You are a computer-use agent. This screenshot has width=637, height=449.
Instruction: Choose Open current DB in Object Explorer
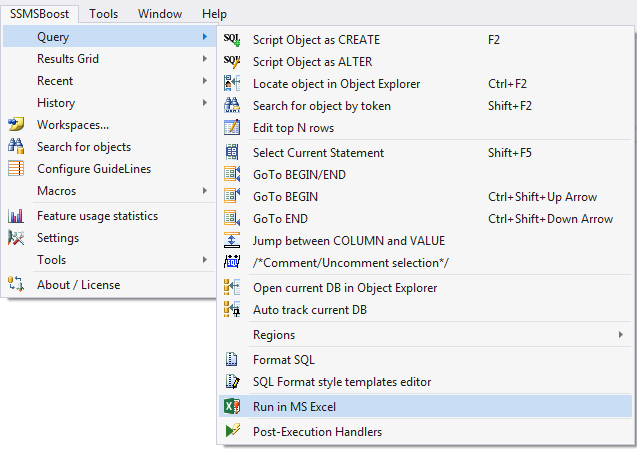(425, 288)
